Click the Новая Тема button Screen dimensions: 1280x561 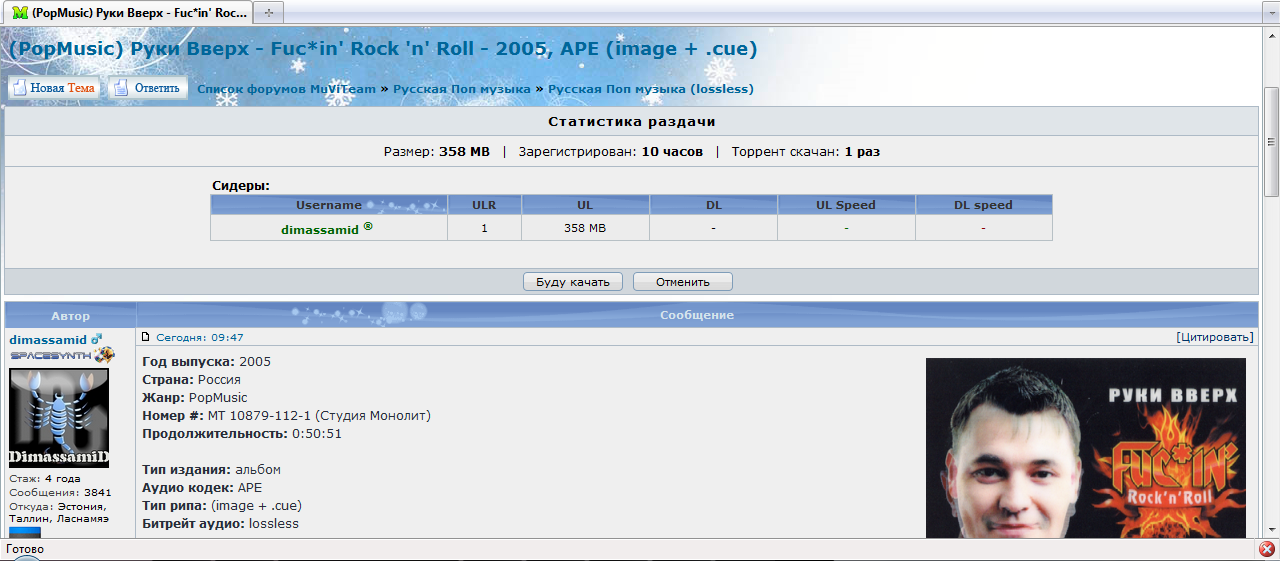click(54, 88)
